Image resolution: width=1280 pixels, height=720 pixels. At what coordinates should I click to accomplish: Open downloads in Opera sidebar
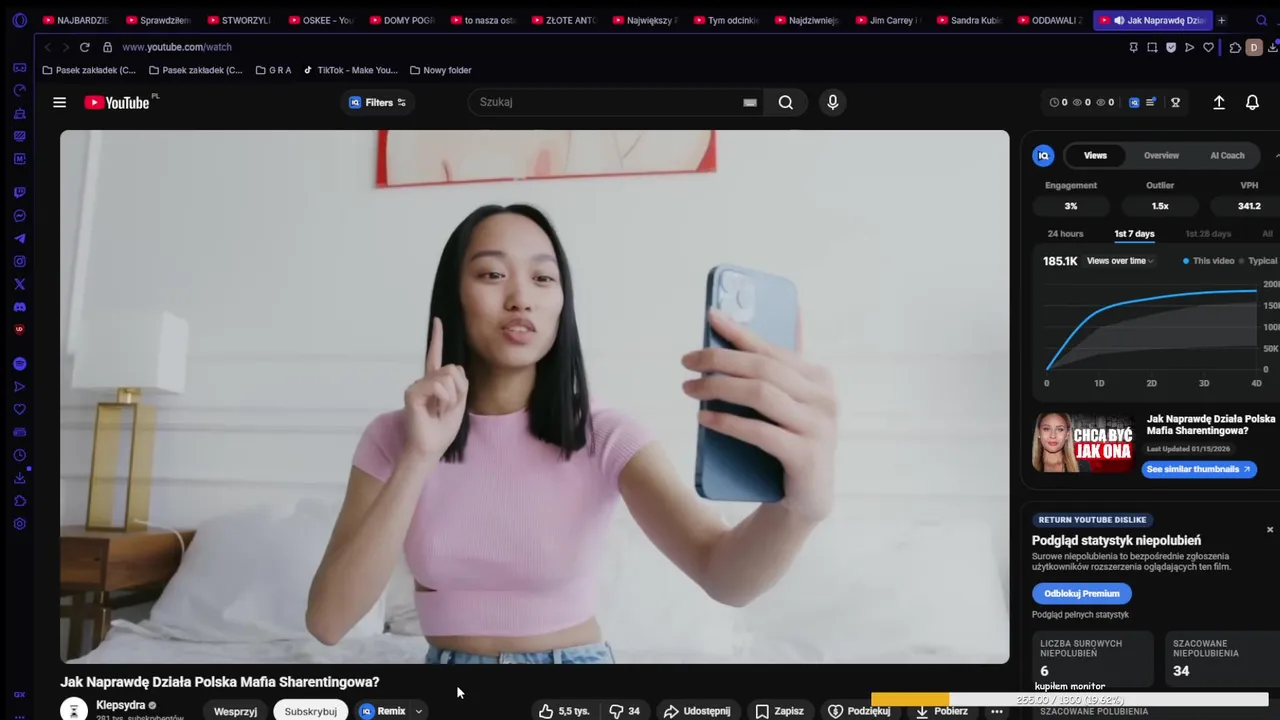point(19,478)
